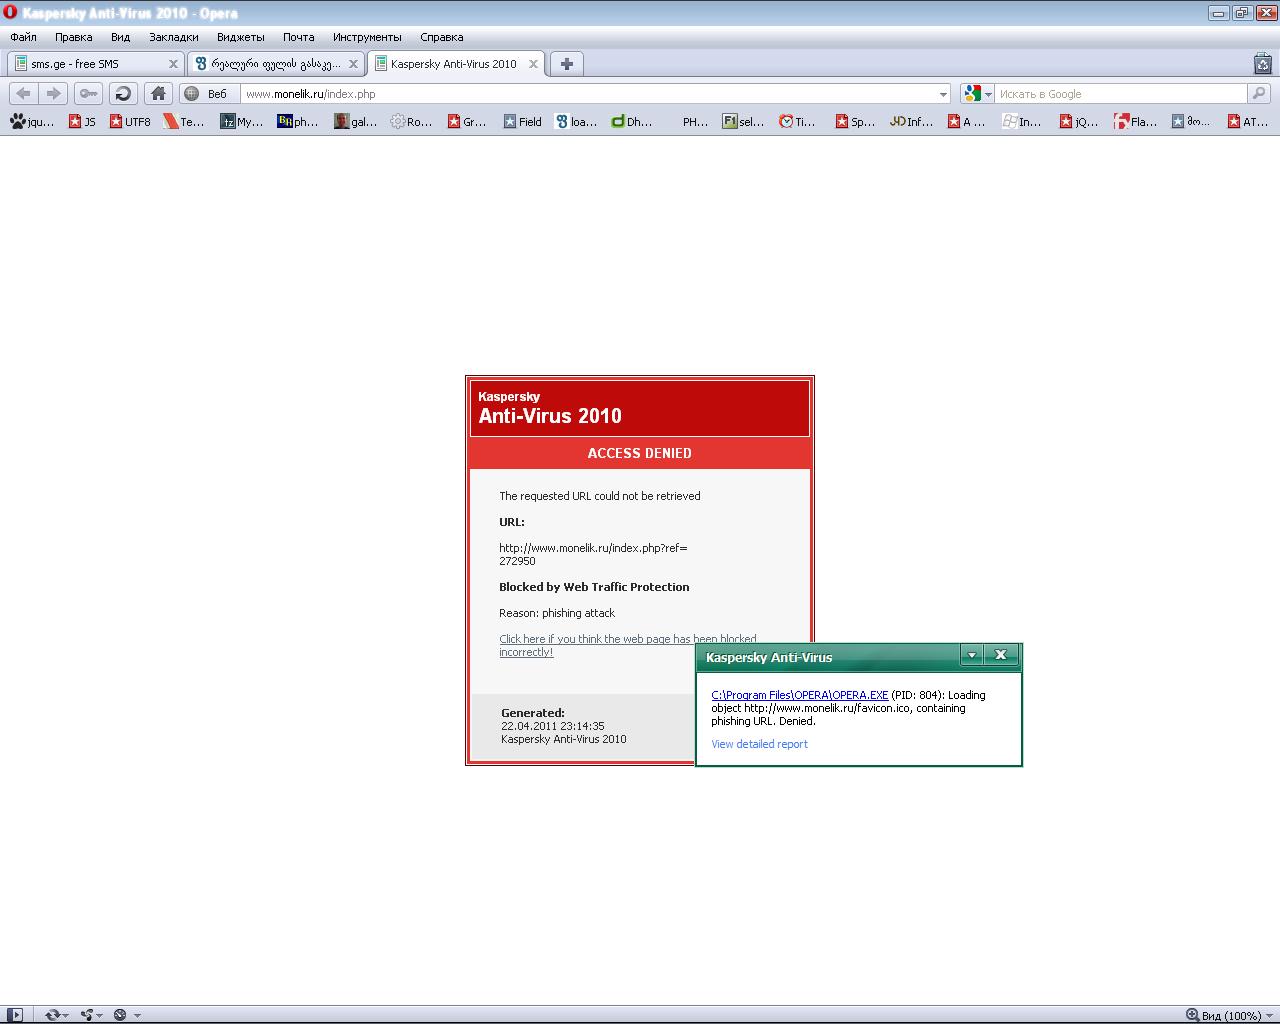Focus the Искать в Google search field
The image size is (1280, 1024).
[x=1120, y=94]
